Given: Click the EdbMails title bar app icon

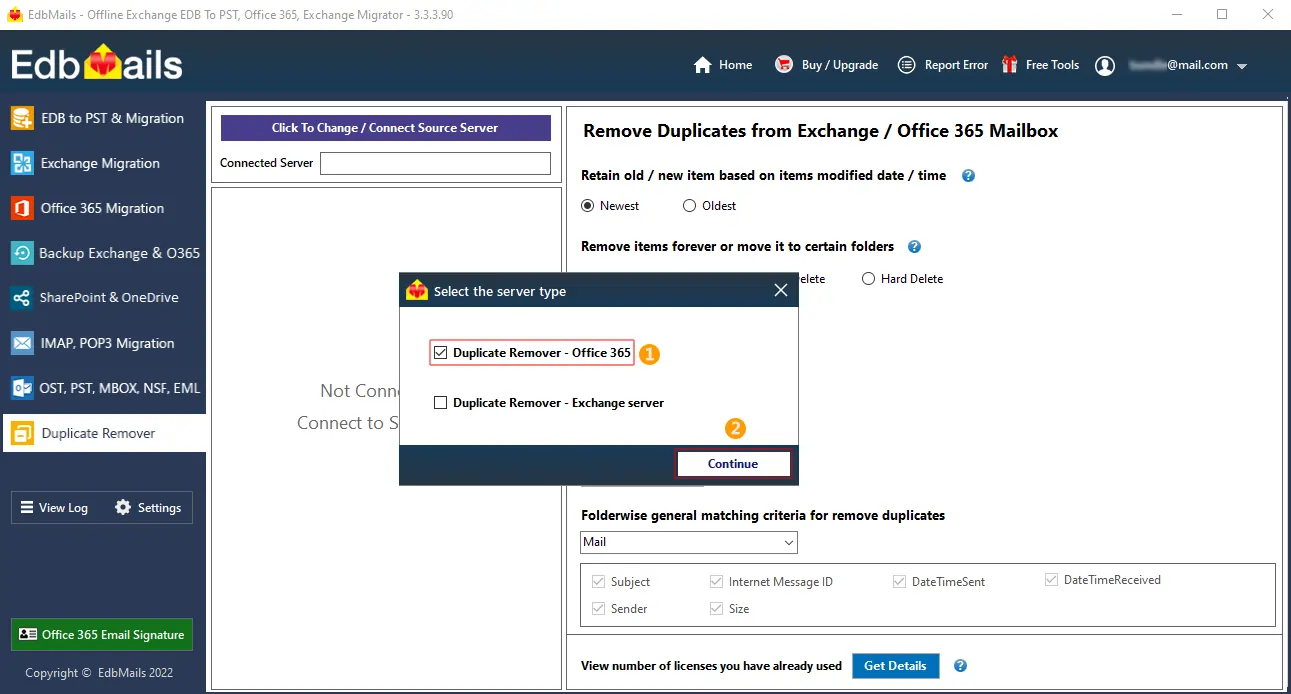Looking at the screenshot, I should click(15, 15).
